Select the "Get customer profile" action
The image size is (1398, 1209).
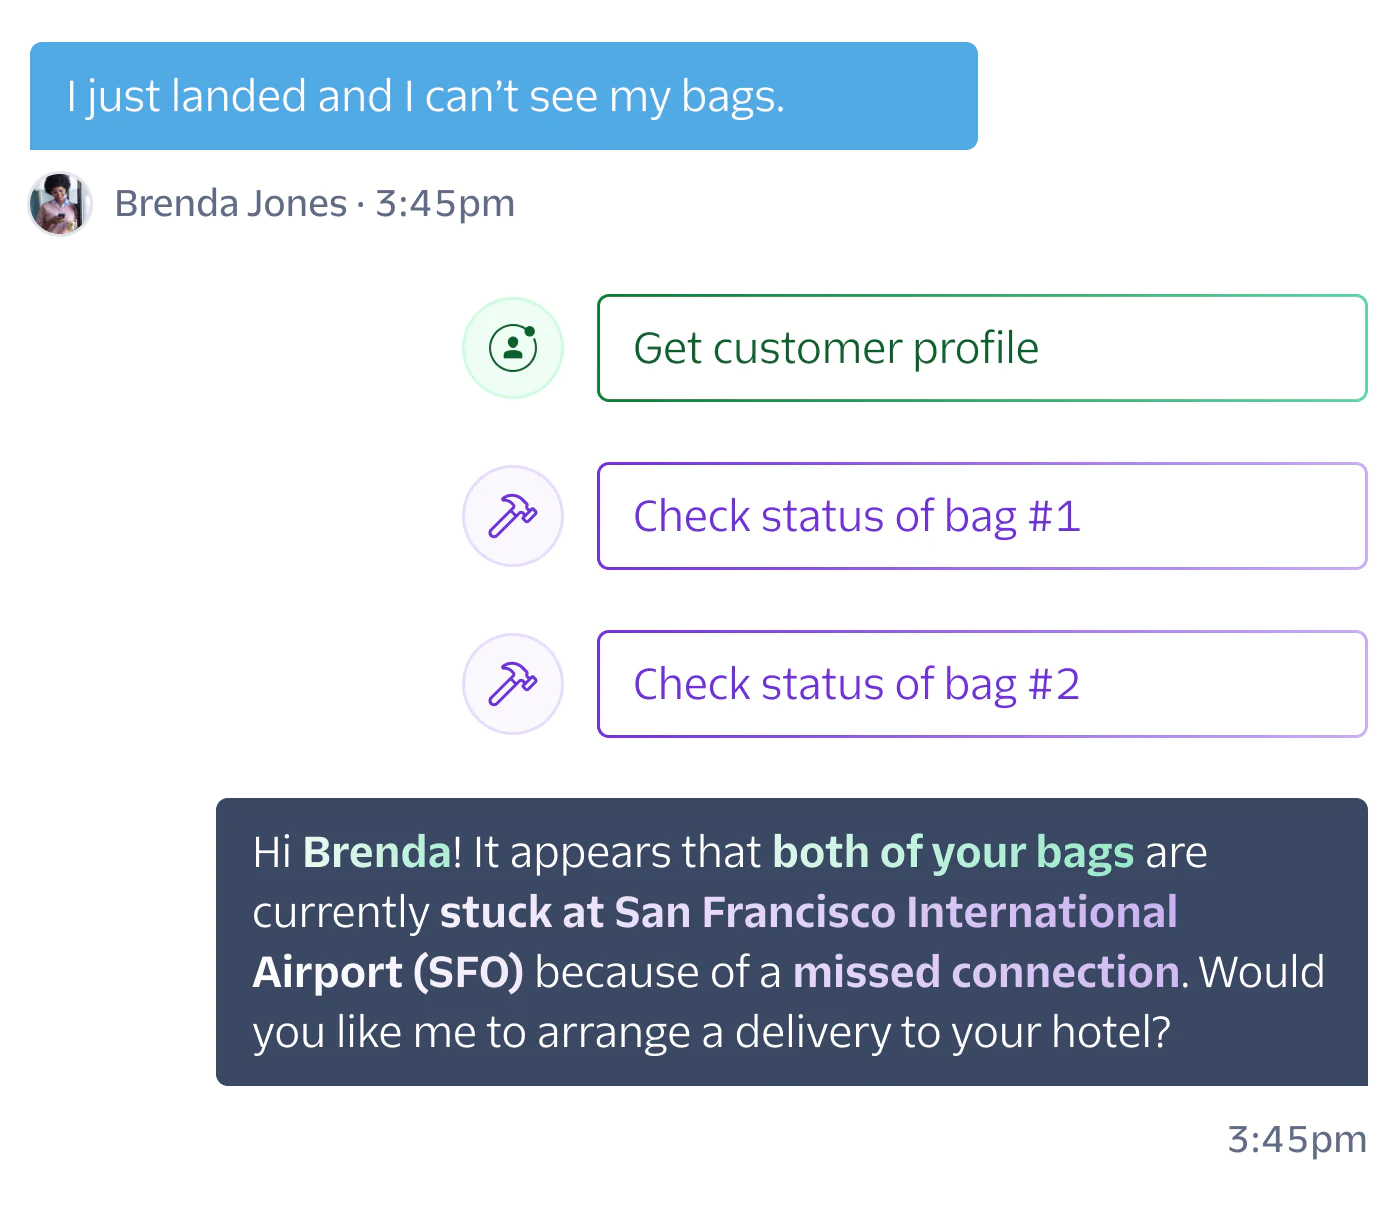pos(981,348)
